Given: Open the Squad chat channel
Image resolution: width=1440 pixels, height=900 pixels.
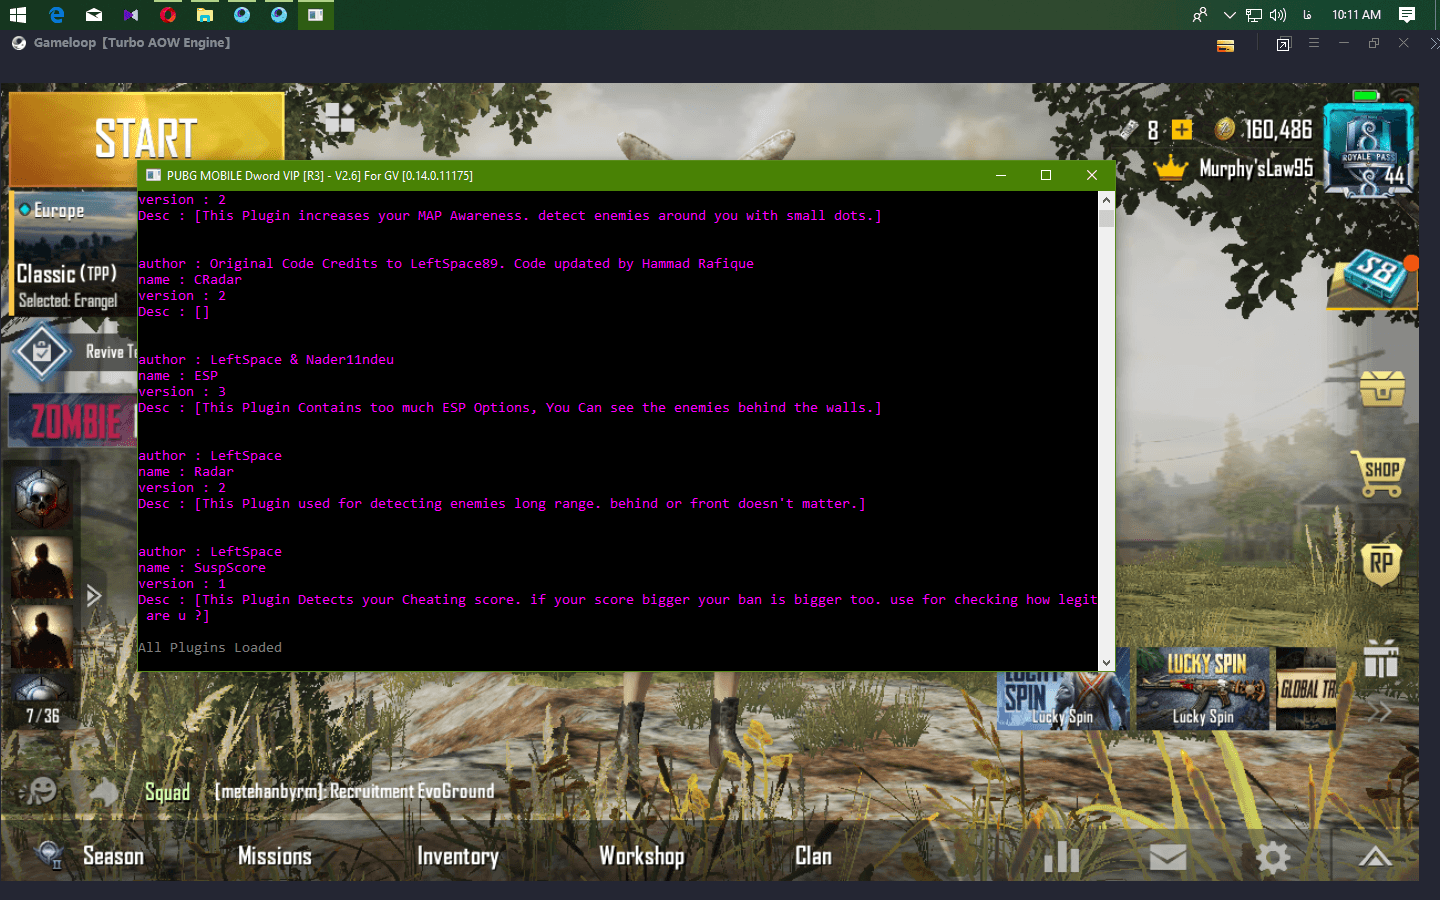Looking at the screenshot, I should tap(167, 792).
